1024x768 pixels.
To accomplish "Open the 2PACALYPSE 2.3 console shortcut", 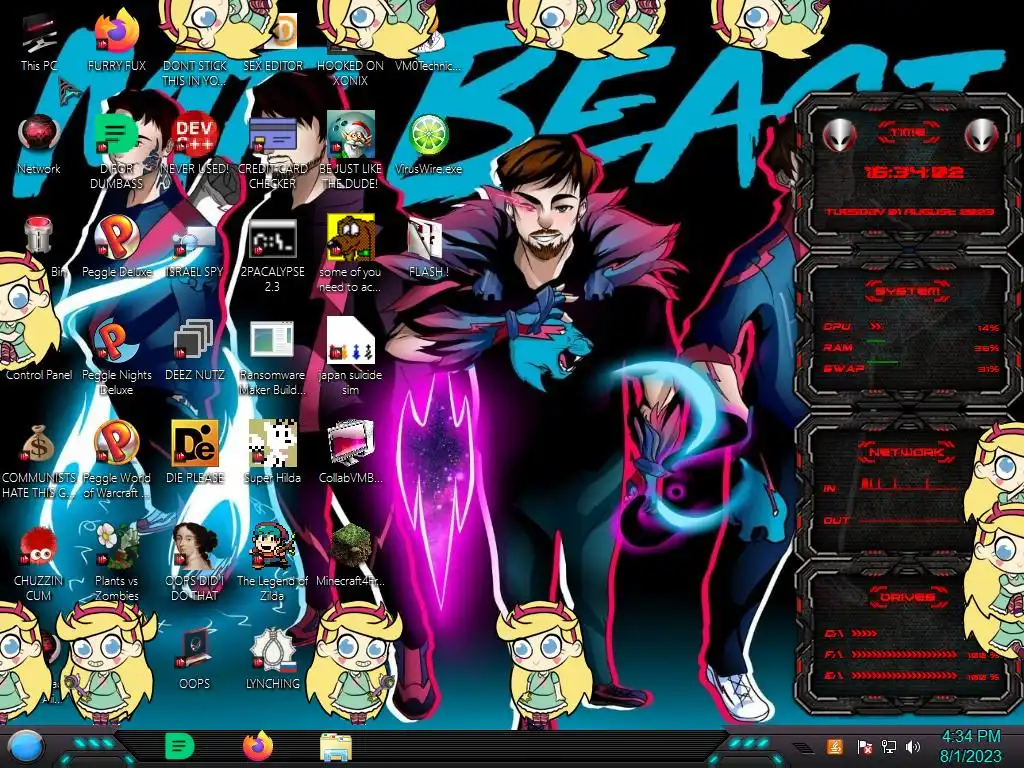I will tap(272, 256).
